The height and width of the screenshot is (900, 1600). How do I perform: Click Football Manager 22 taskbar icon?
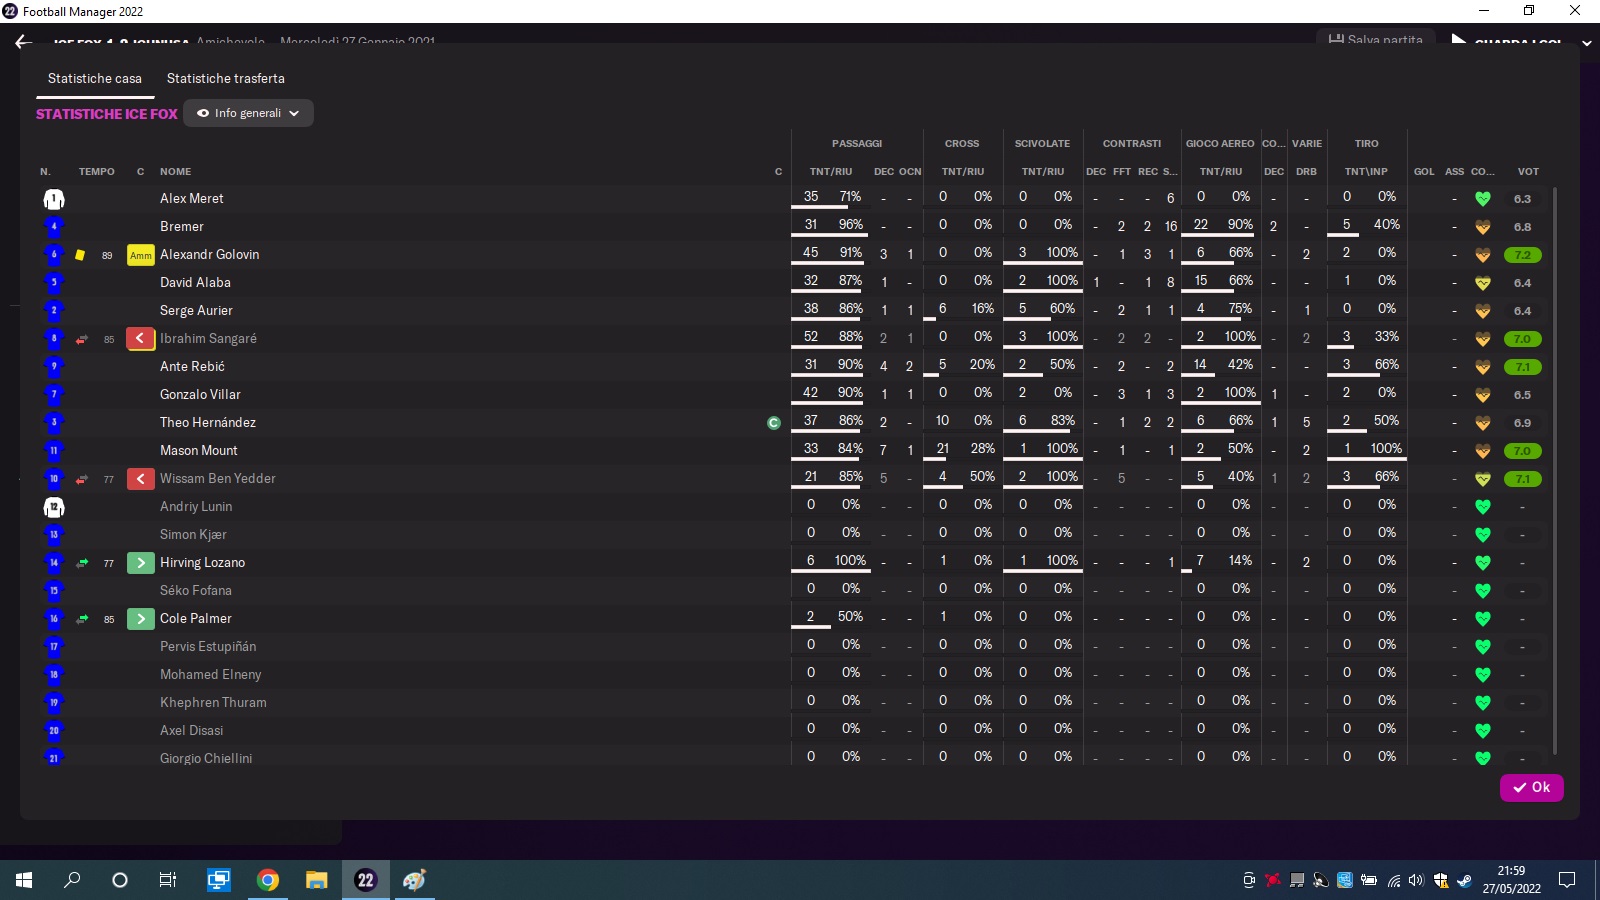pos(365,880)
